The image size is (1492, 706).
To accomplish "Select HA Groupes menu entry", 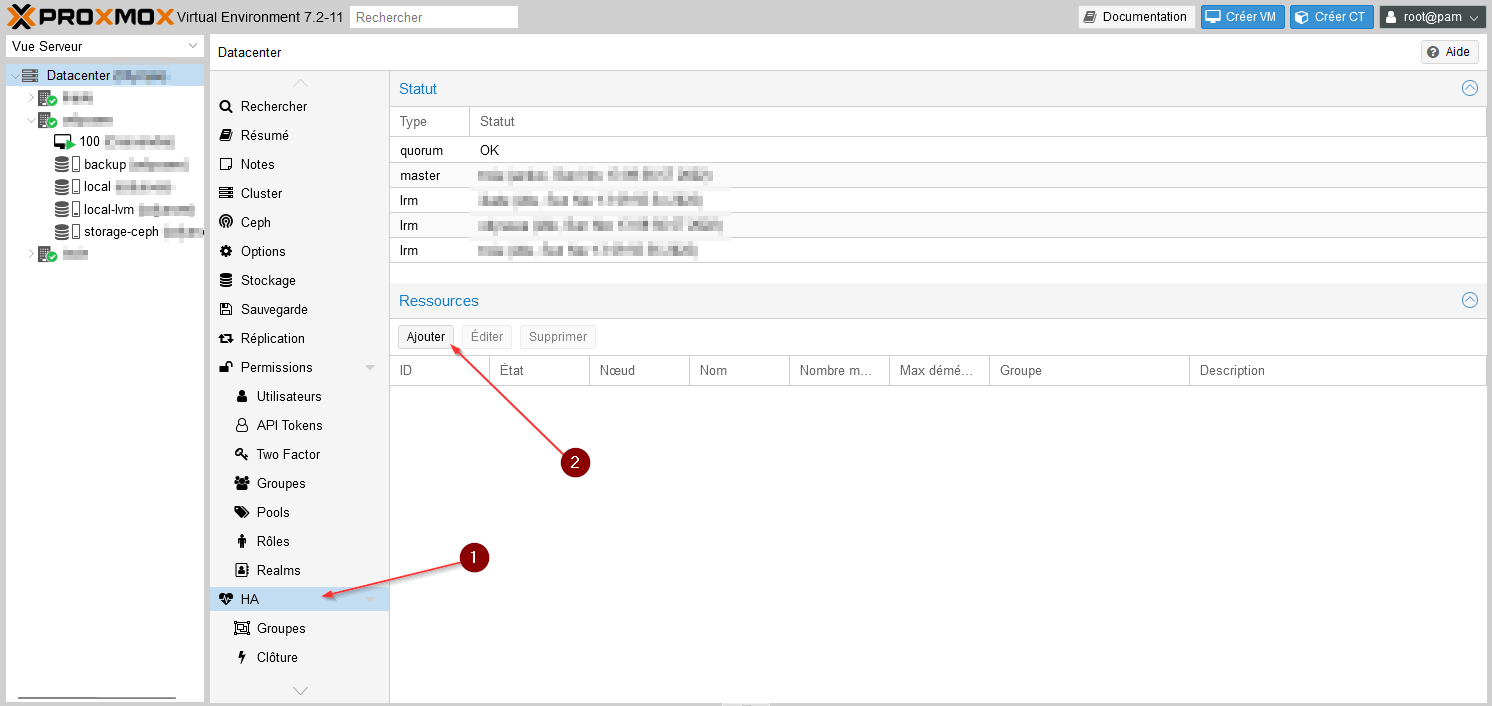I will coord(281,628).
